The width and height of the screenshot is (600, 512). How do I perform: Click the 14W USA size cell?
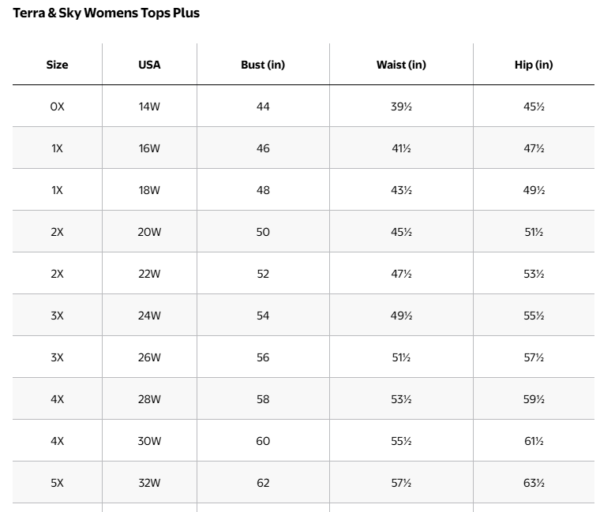click(149, 107)
